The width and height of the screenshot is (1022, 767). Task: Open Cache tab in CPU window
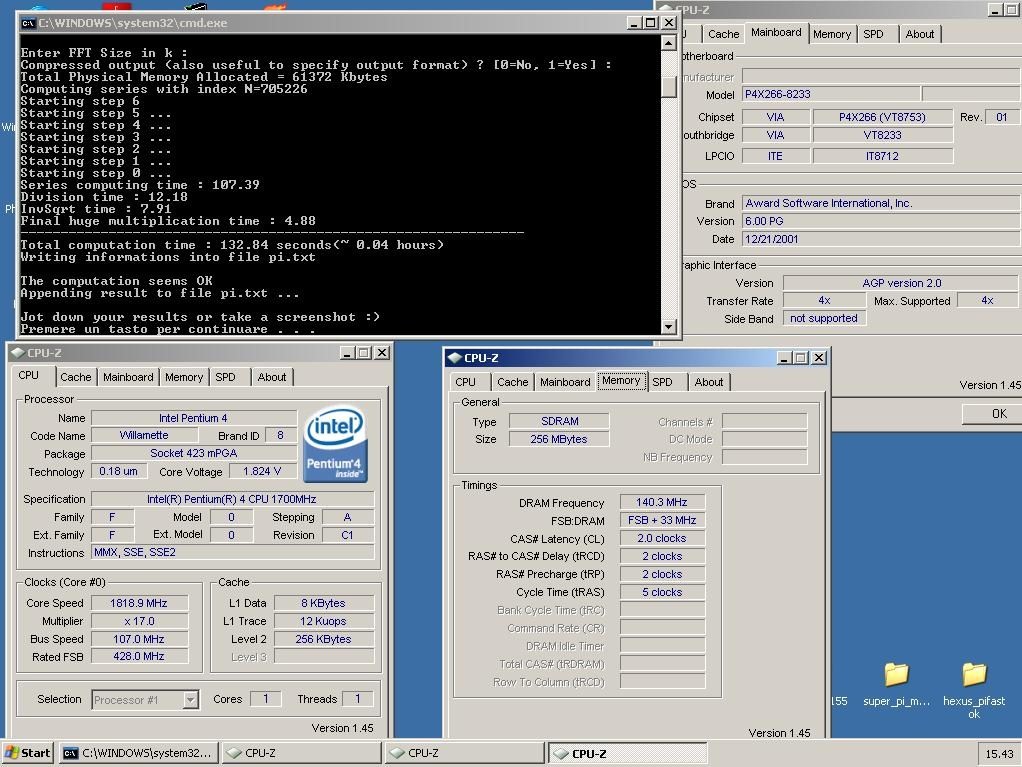click(x=76, y=377)
